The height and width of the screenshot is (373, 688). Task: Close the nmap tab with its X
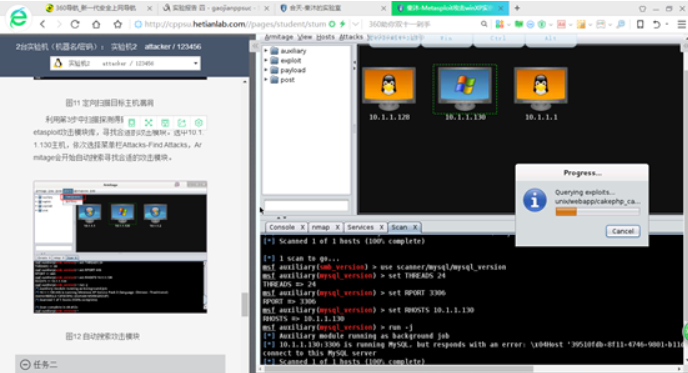(x=337, y=227)
